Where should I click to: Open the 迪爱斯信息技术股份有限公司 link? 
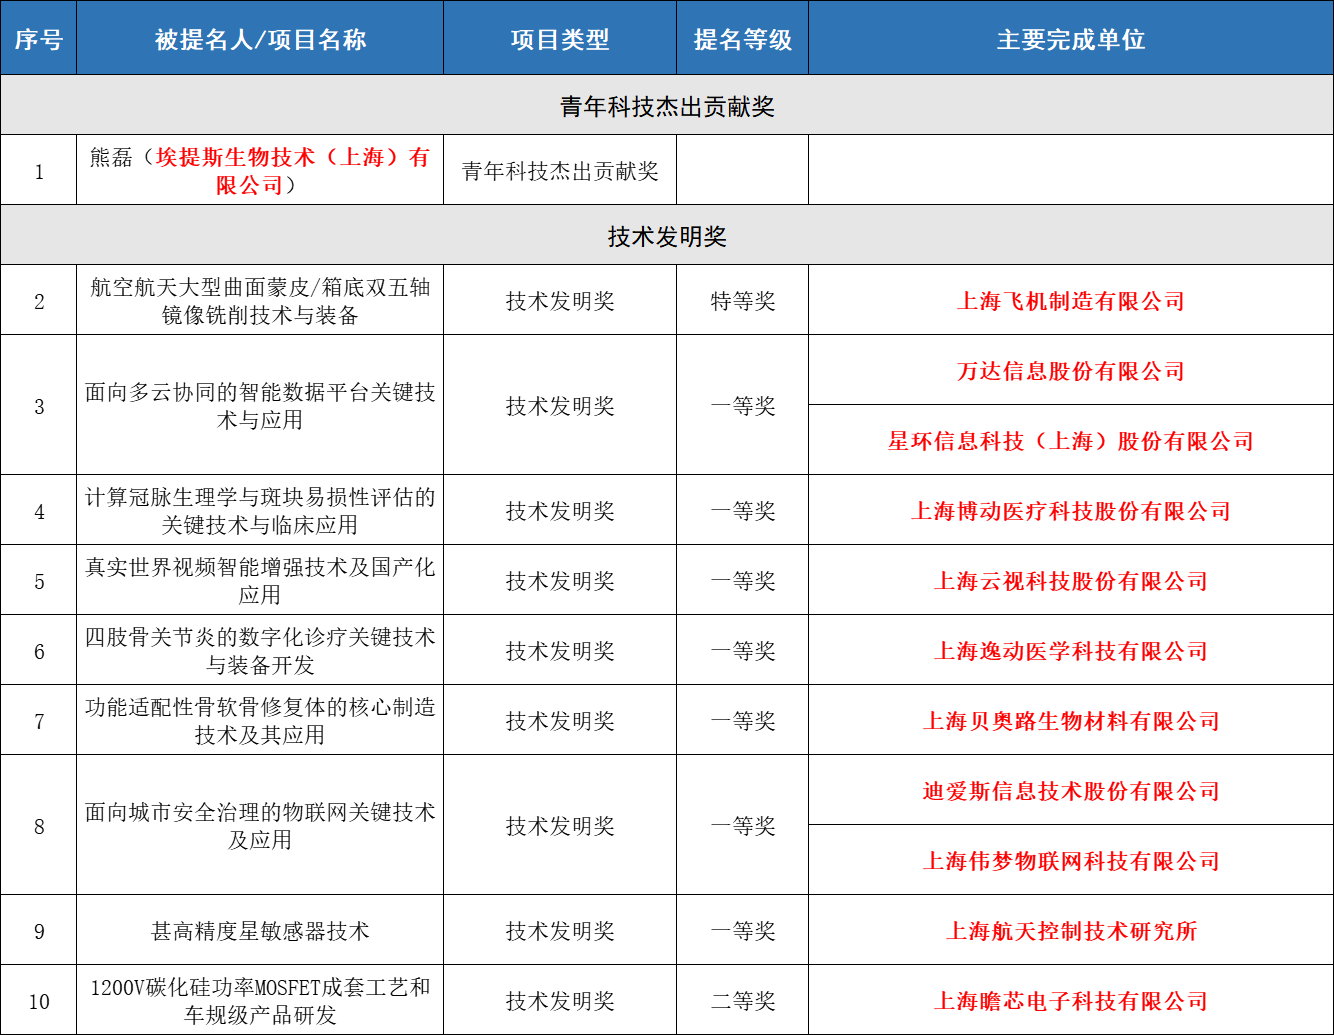[x=1070, y=791]
